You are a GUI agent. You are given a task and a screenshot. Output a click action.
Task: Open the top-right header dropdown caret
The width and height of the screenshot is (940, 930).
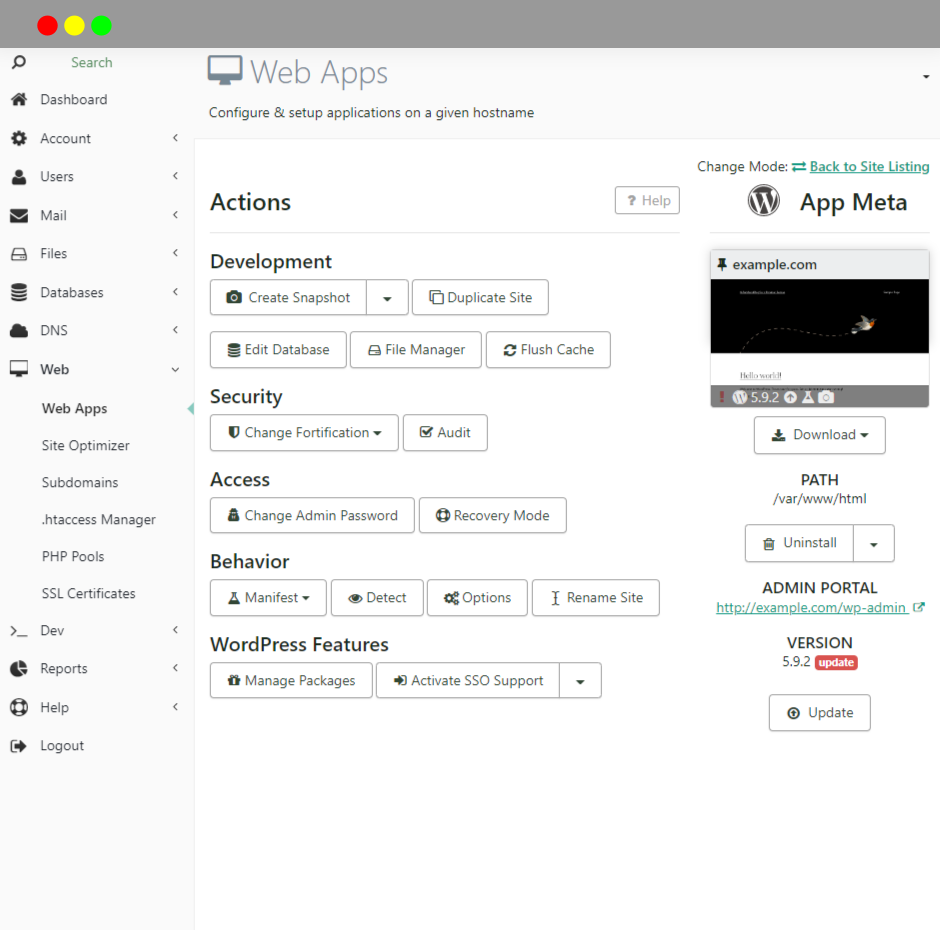[926, 77]
